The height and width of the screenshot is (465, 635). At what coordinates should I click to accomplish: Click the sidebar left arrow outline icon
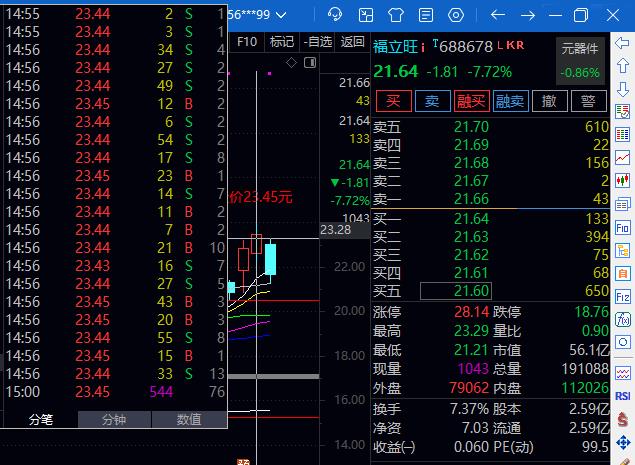622,43
